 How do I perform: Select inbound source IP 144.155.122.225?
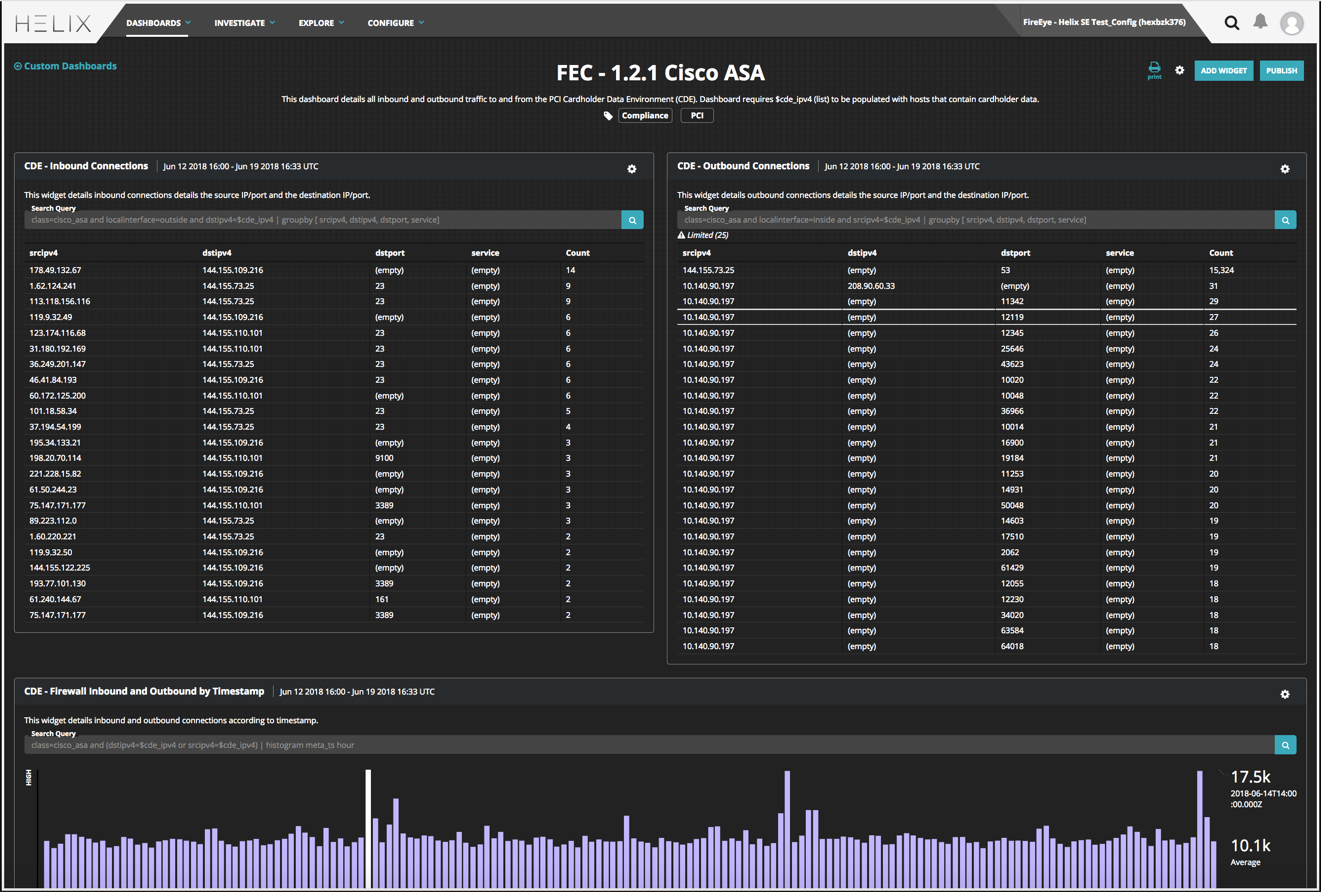tap(60, 568)
